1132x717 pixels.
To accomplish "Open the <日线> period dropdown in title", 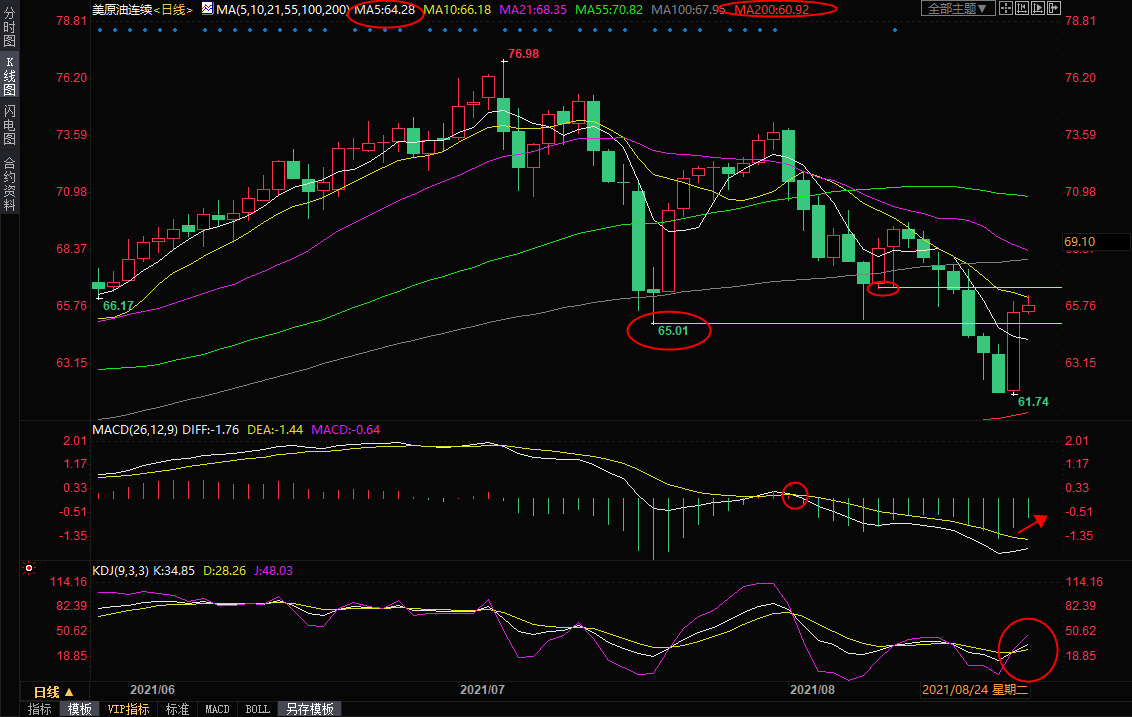I will click(x=174, y=9).
